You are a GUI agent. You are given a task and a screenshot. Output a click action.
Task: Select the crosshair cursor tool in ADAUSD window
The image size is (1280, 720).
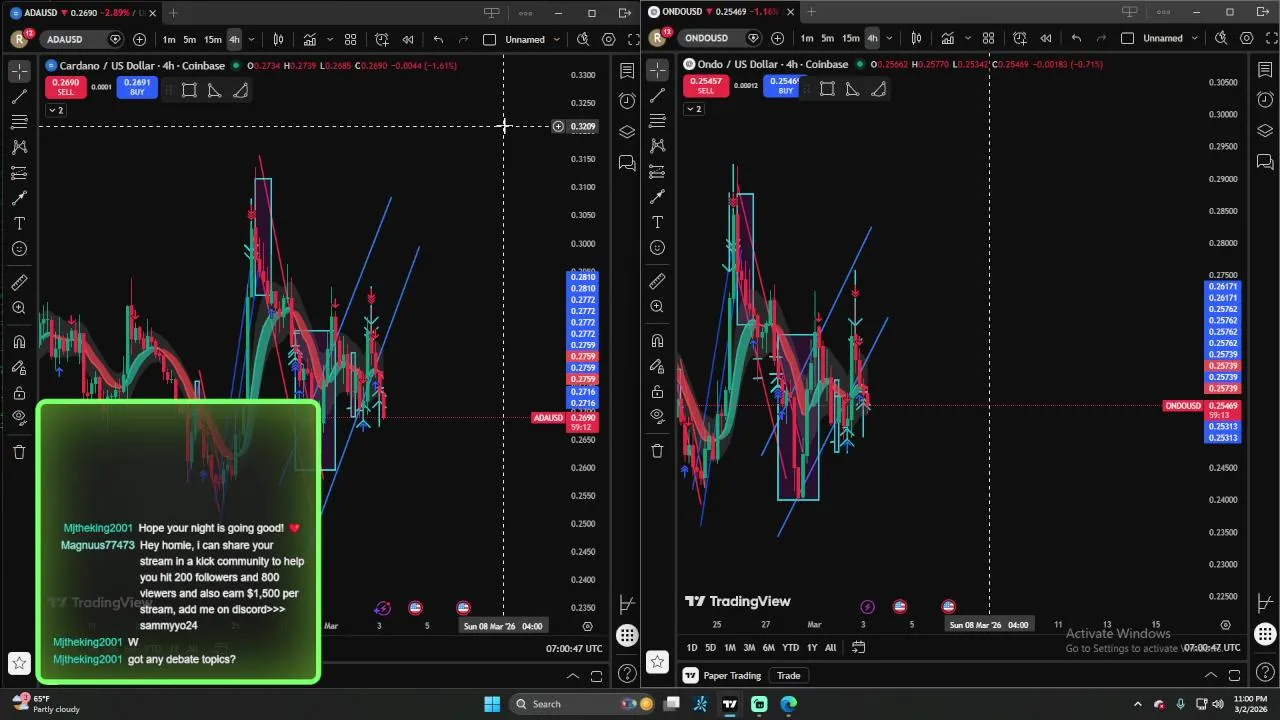(x=19, y=71)
